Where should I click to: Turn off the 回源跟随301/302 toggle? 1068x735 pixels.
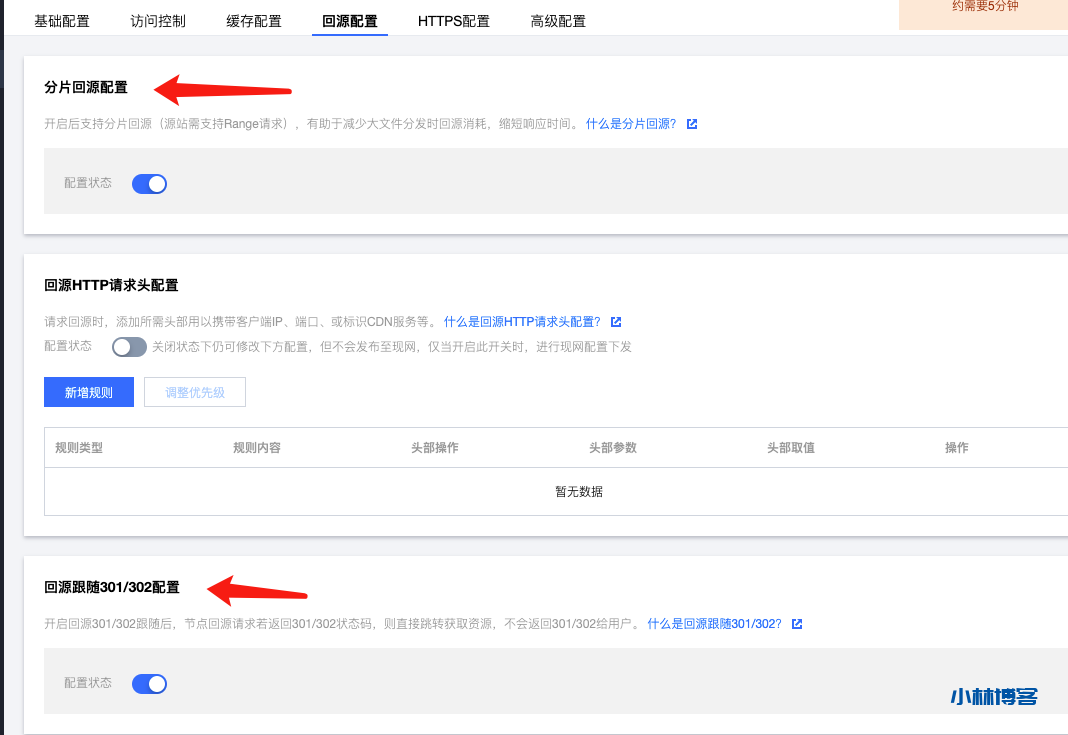pos(150,683)
